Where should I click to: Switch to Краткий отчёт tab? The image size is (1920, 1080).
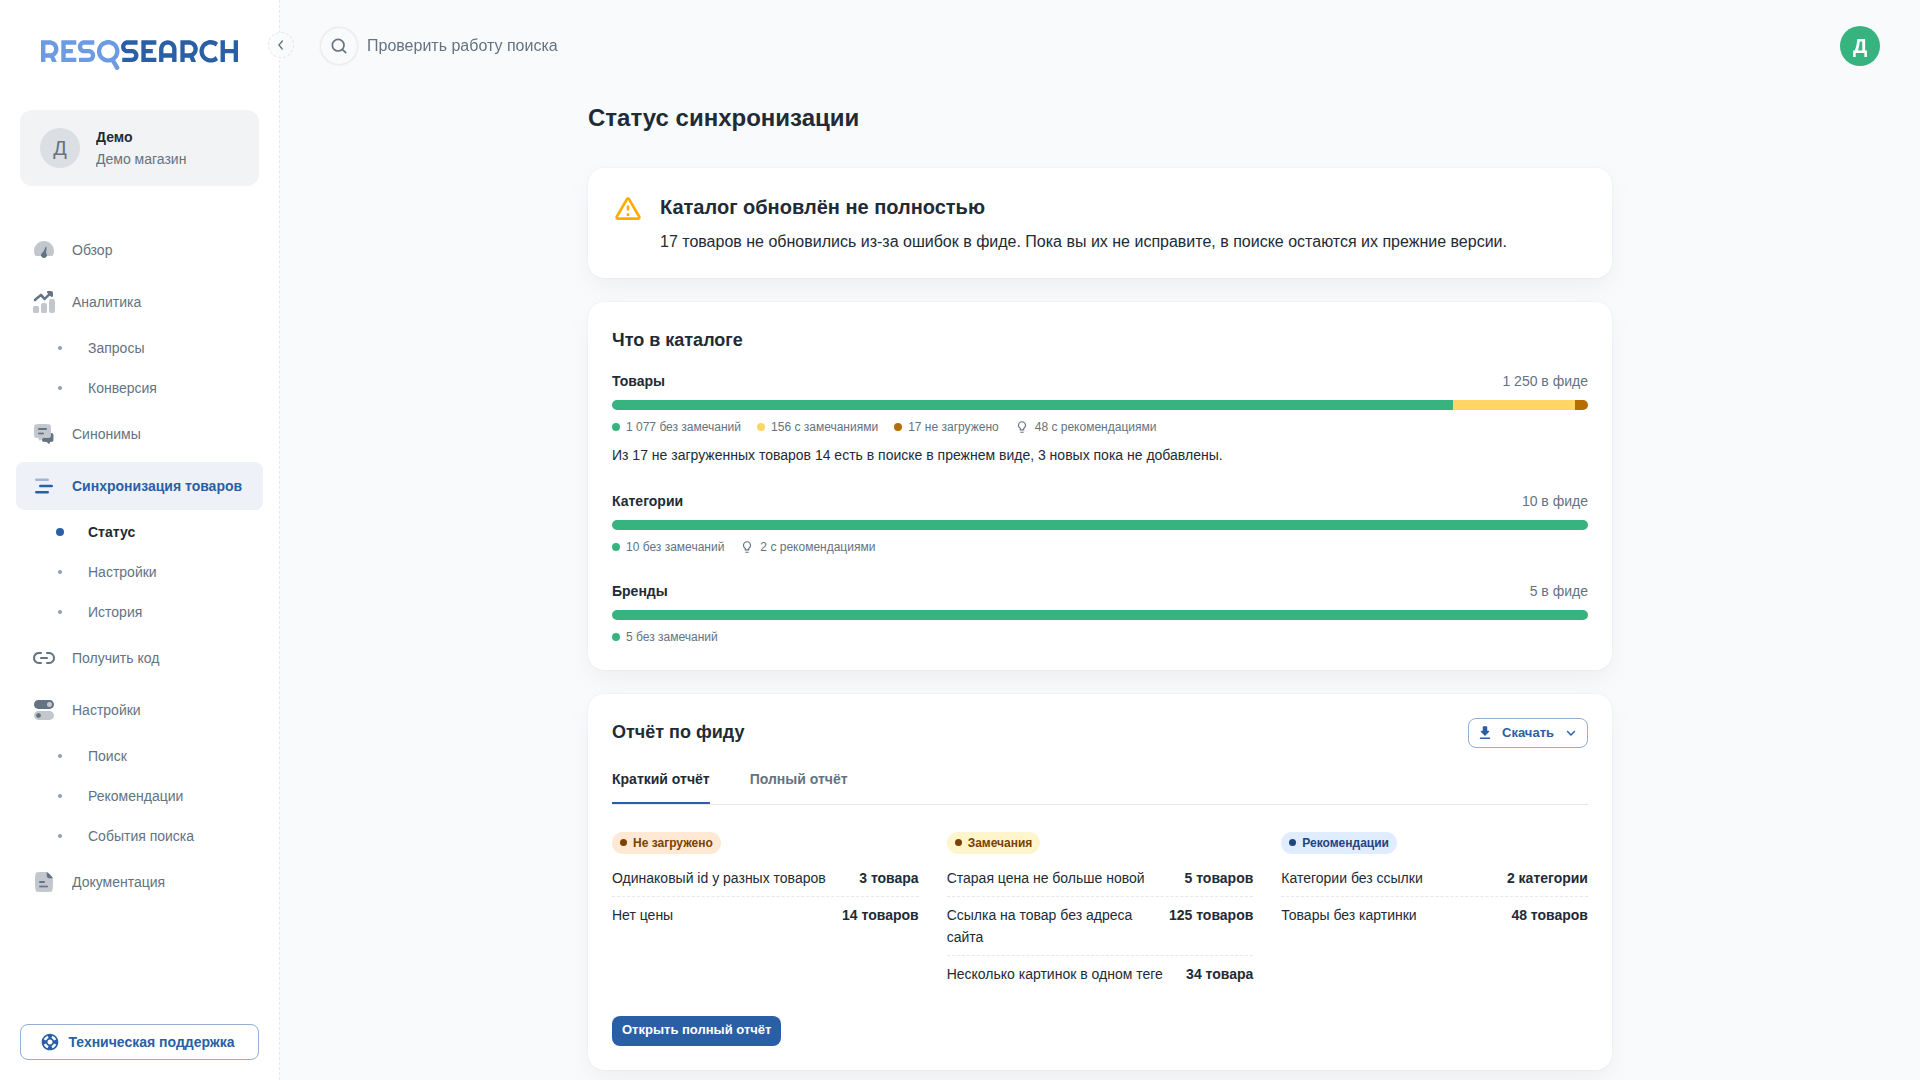[661, 779]
